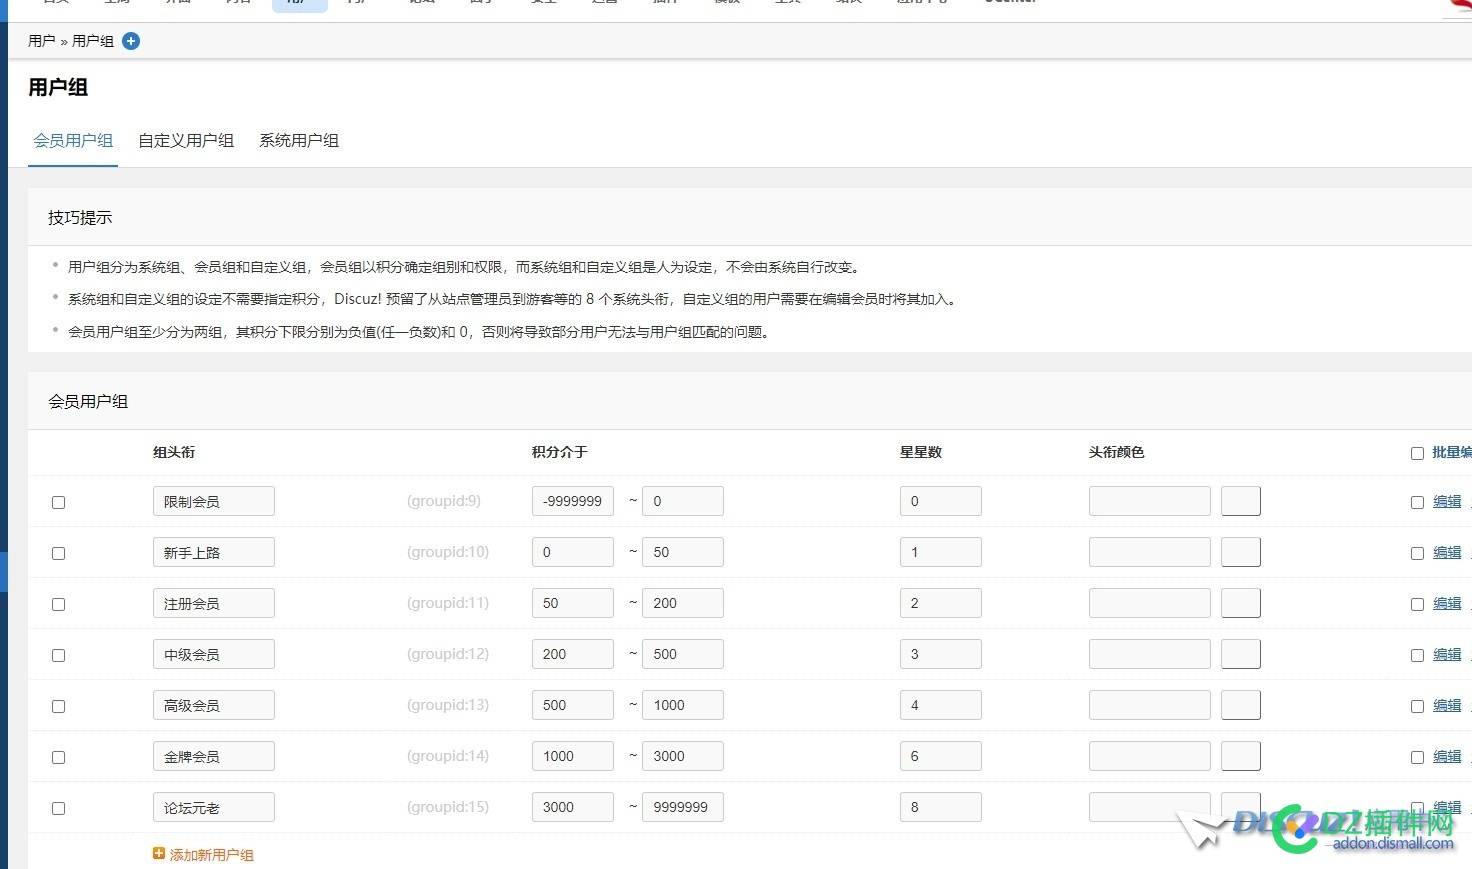Enable the 批量编辑 header checkbox

coord(1417,453)
